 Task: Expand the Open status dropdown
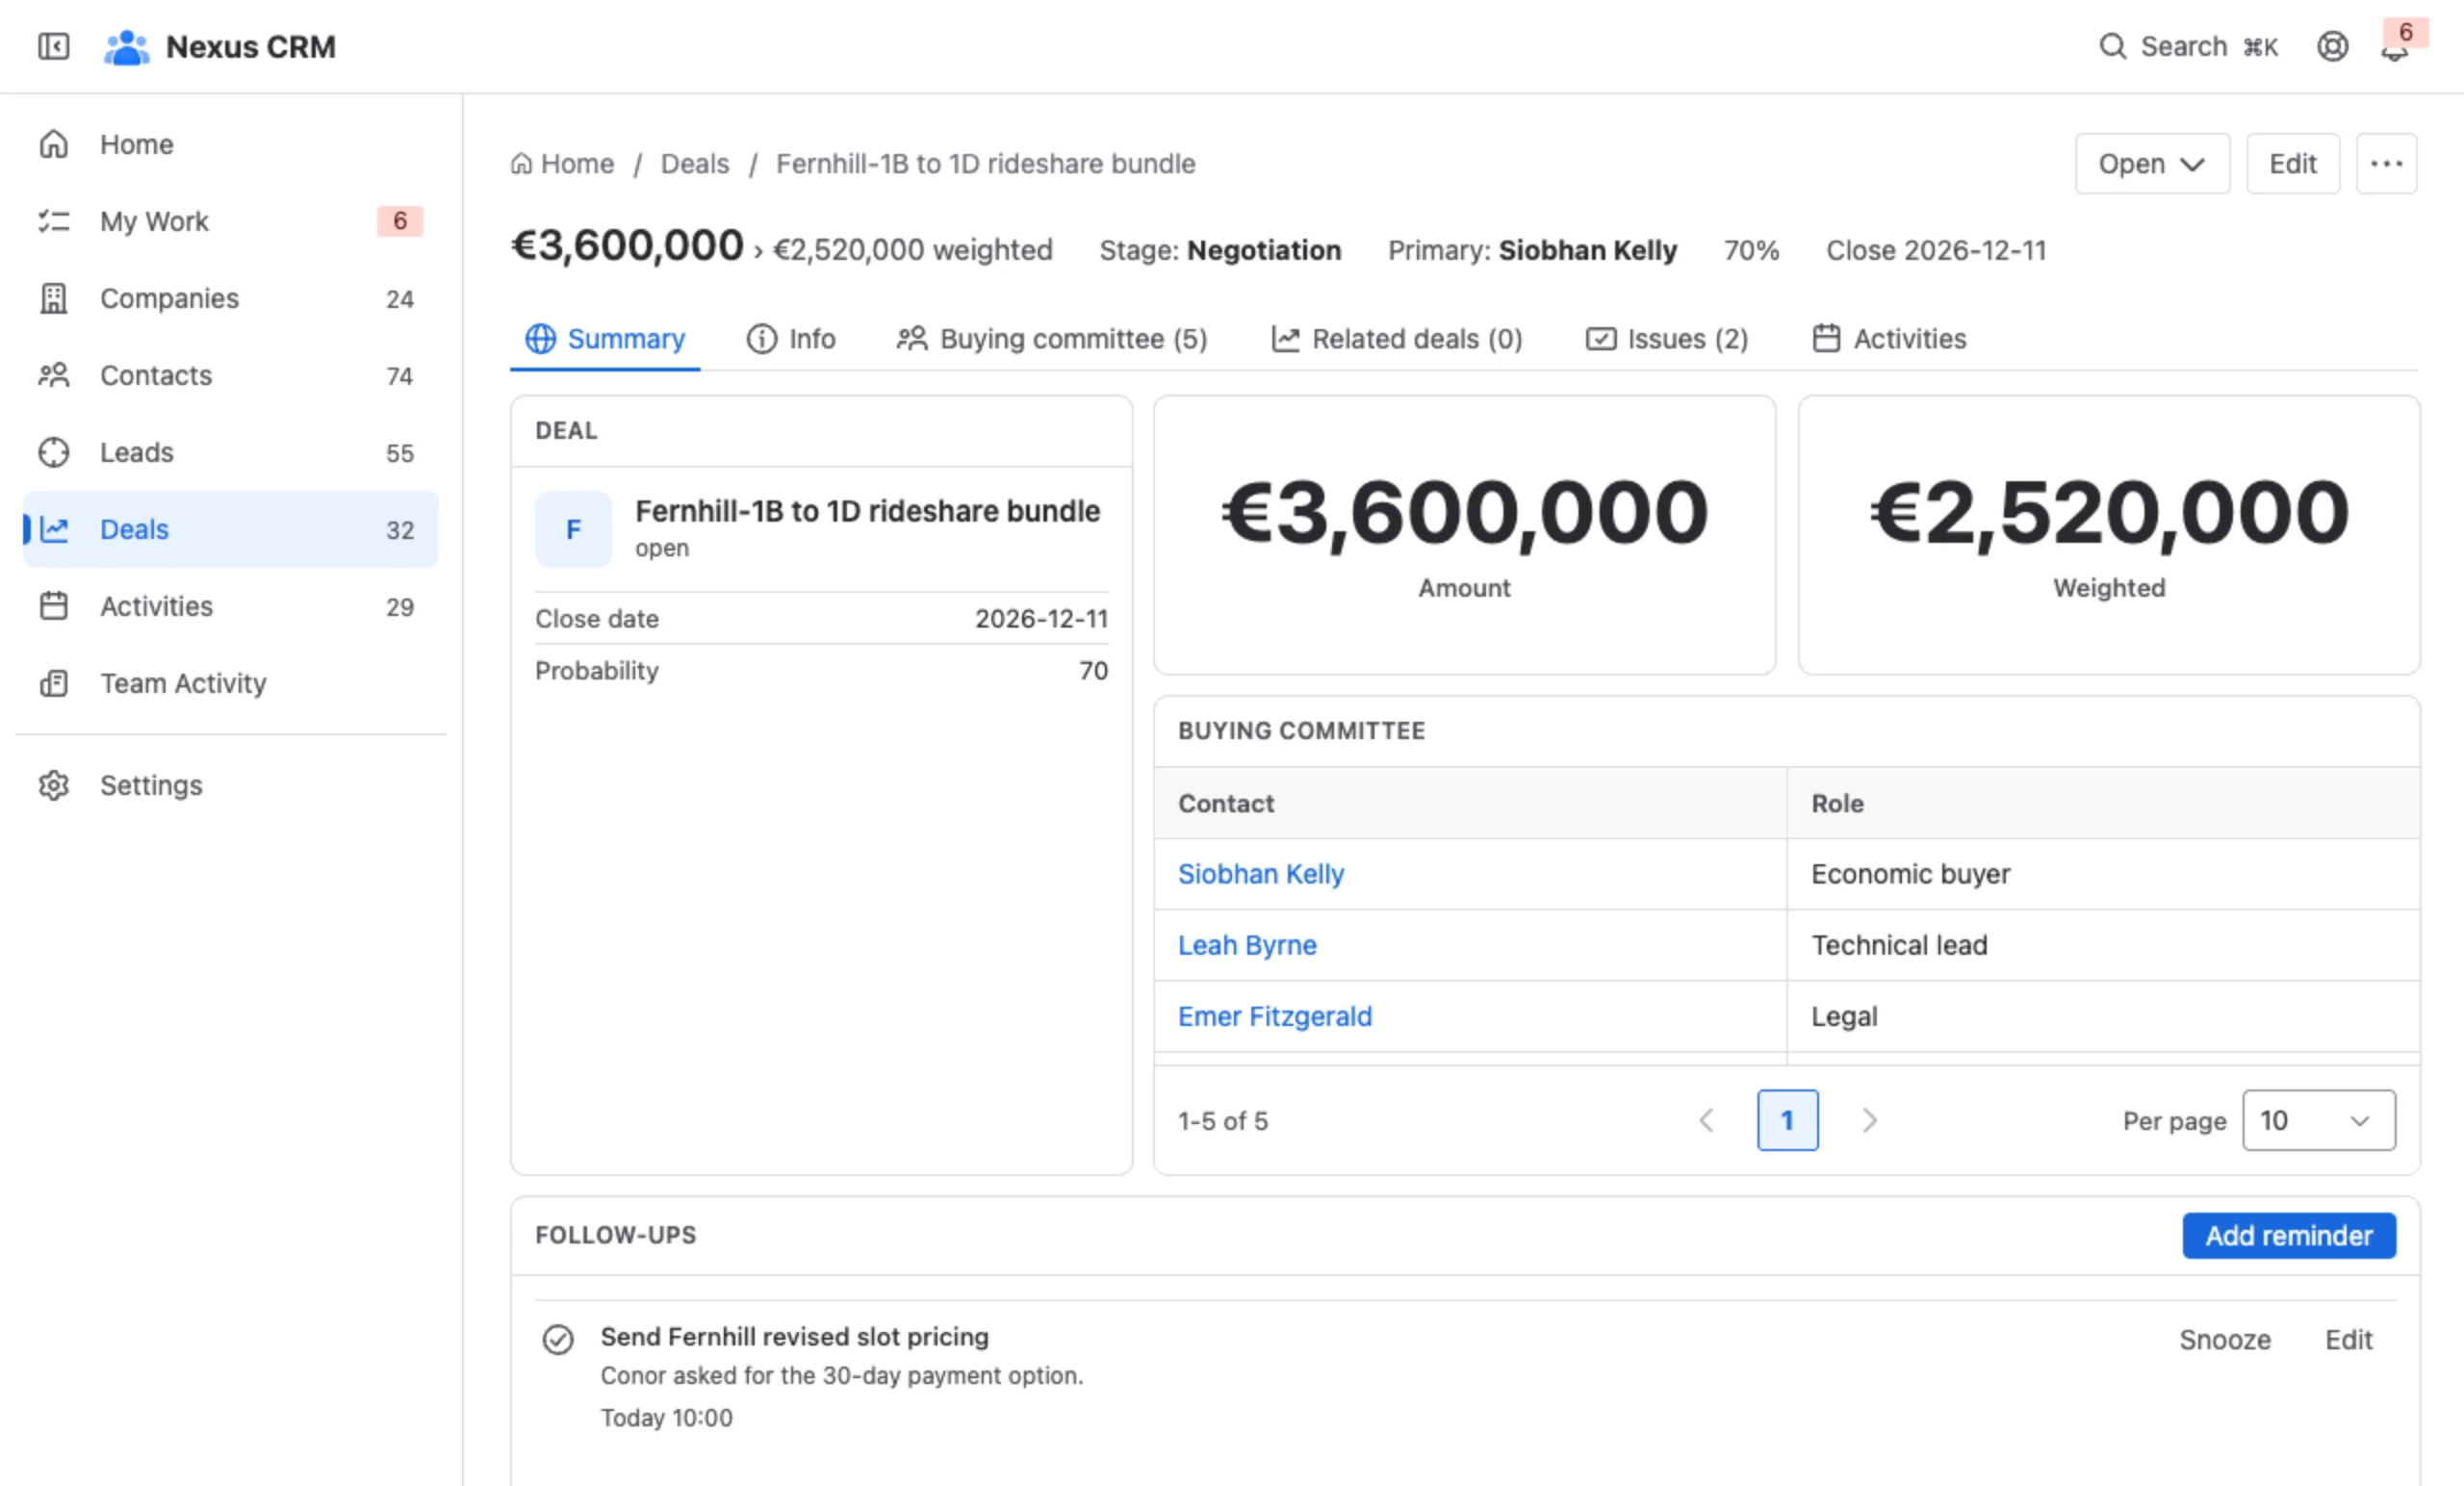pyautogui.click(x=2152, y=164)
